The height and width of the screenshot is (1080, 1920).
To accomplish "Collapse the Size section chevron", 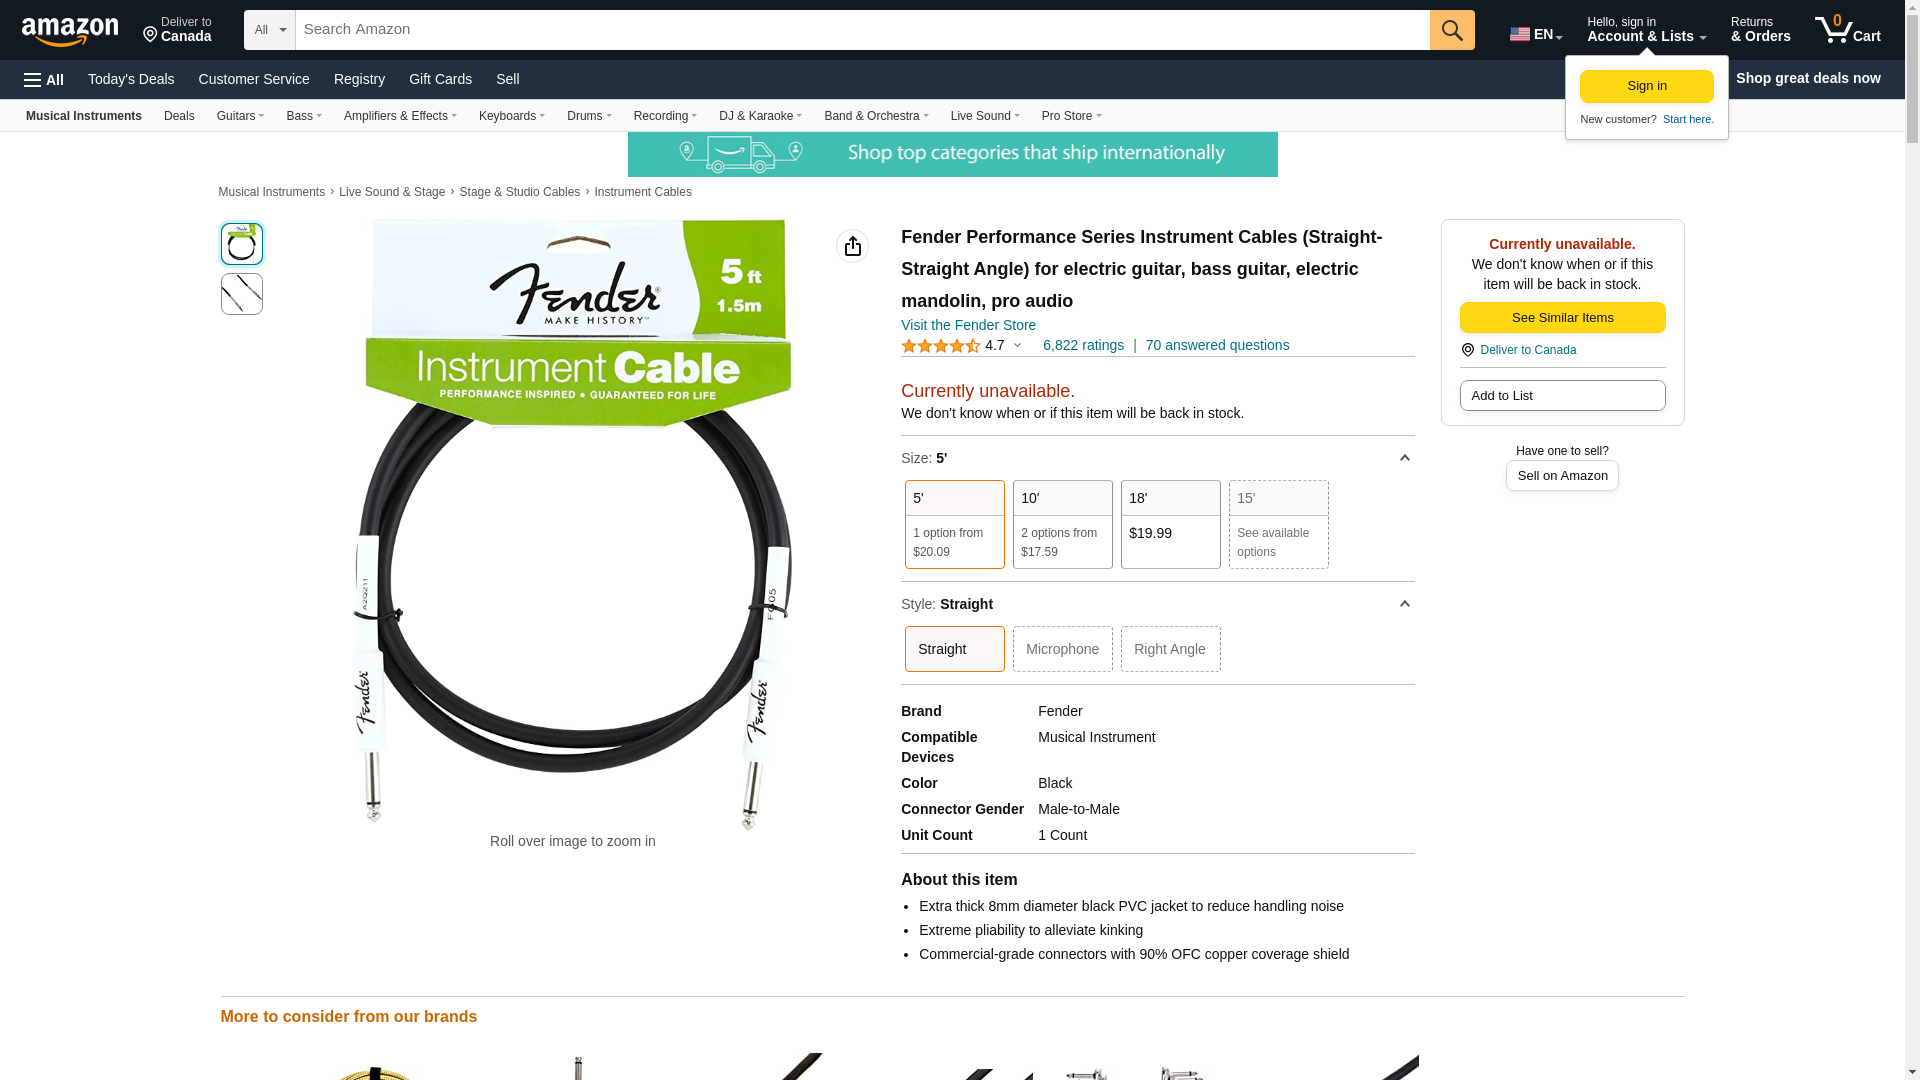I will (x=1404, y=458).
